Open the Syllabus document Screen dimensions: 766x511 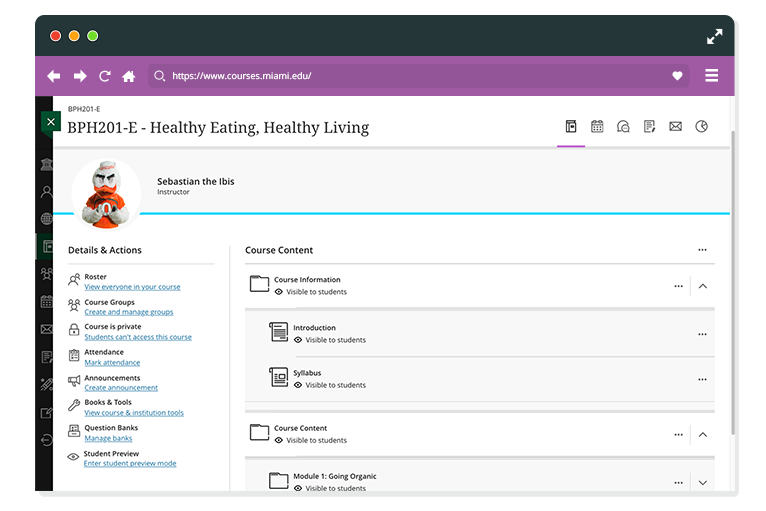click(x=307, y=373)
